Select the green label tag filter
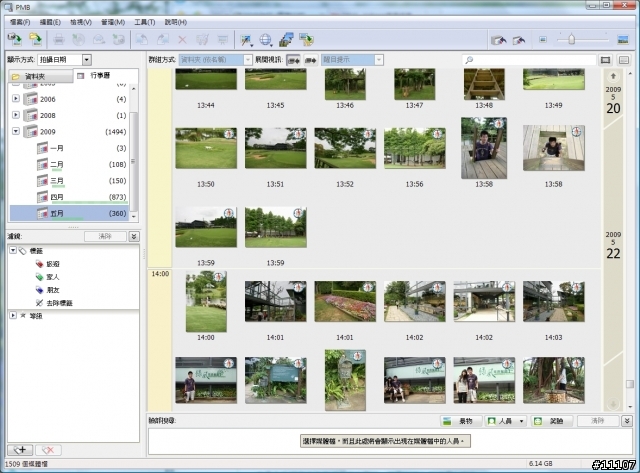This screenshot has width=640, height=473. (x=47, y=277)
